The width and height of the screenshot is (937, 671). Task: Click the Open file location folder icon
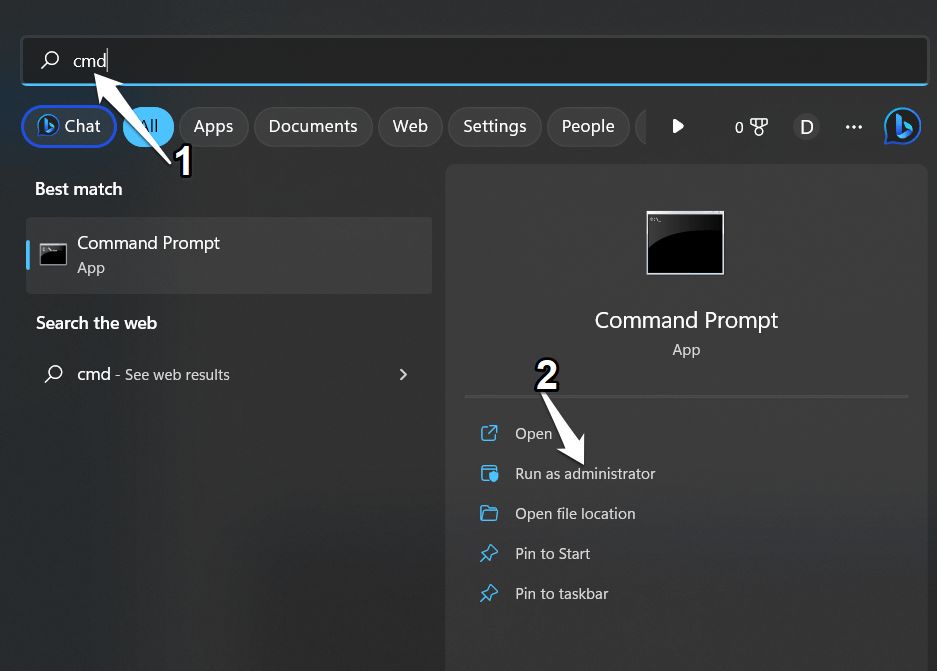click(x=489, y=513)
